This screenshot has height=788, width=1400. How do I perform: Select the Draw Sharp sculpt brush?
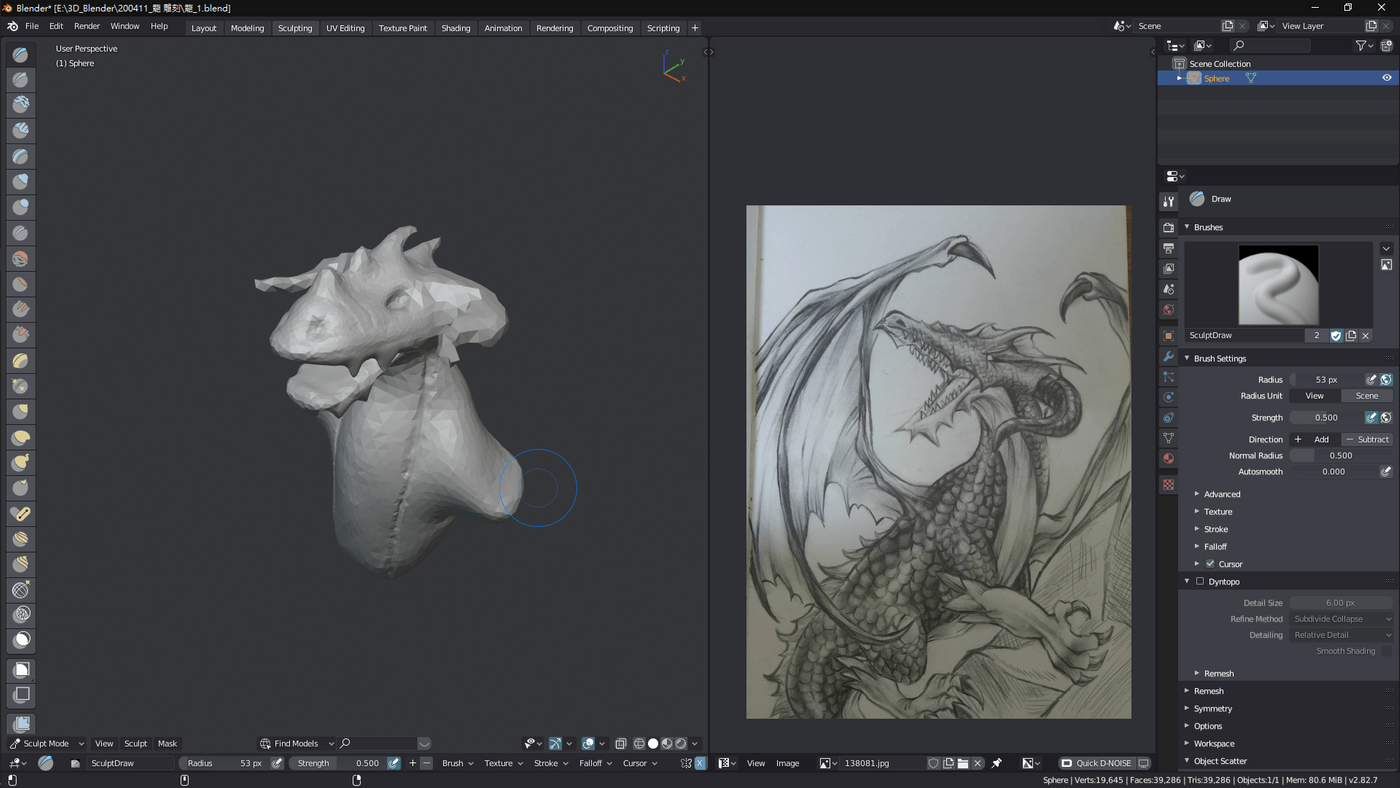click(x=21, y=79)
